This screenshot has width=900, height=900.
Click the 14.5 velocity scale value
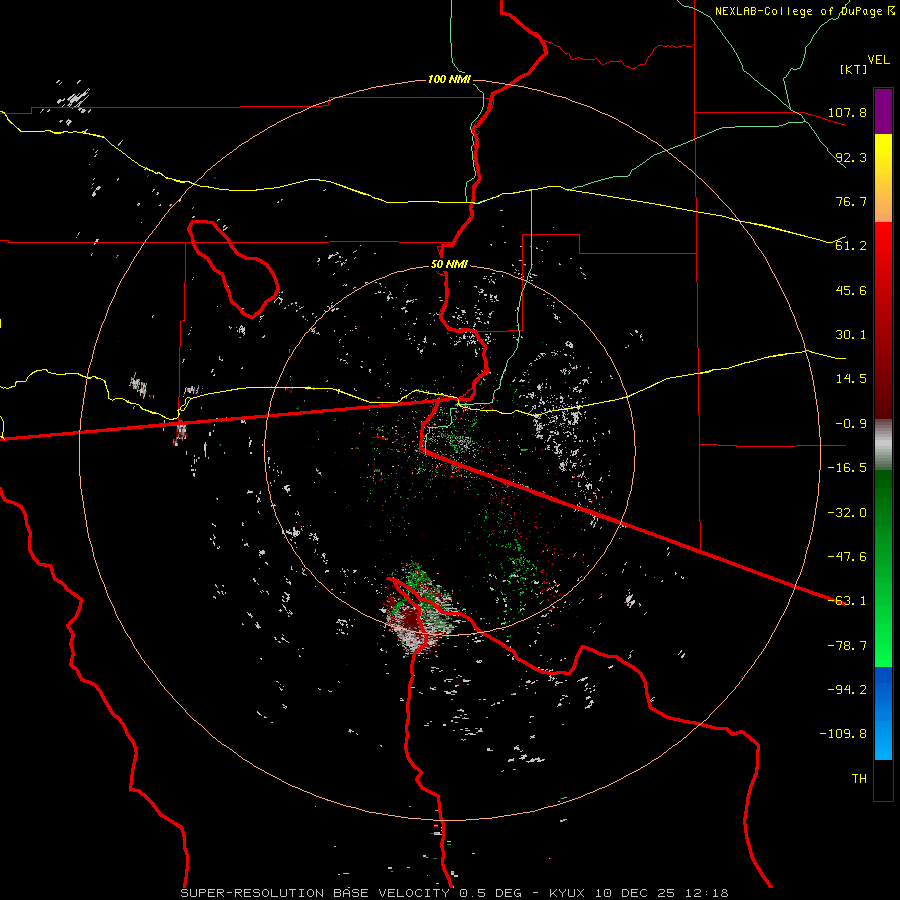pos(851,379)
